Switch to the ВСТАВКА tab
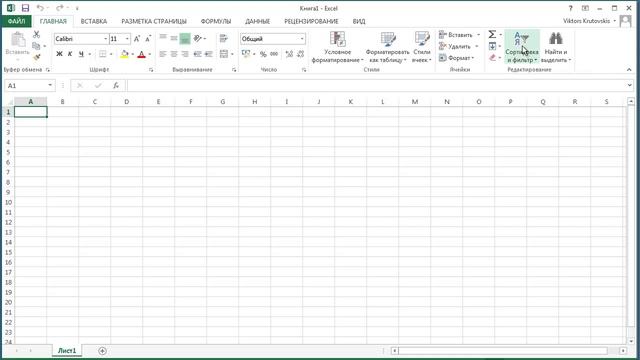The width and height of the screenshot is (640, 360). pyautogui.click(x=93, y=21)
